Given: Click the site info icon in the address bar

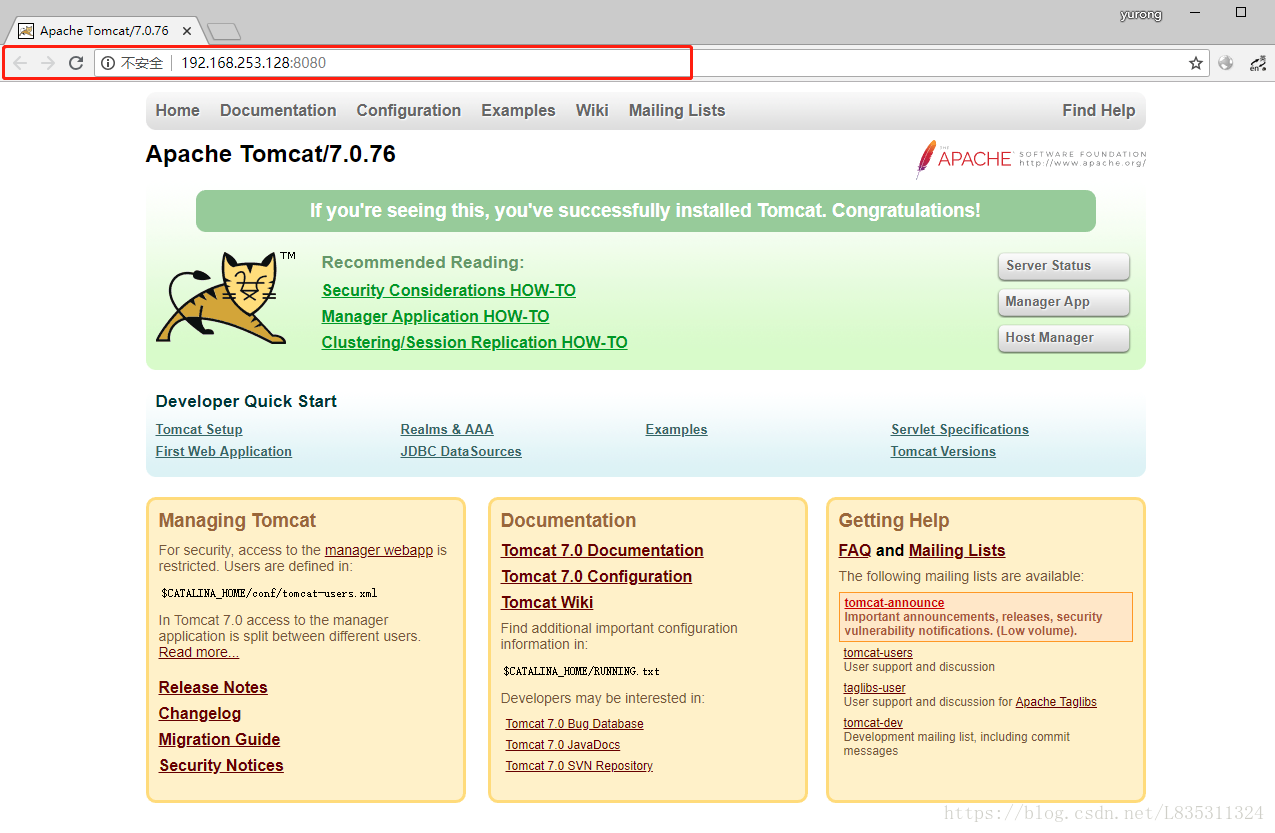Looking at the screenshot, I should tap(108, 63).
